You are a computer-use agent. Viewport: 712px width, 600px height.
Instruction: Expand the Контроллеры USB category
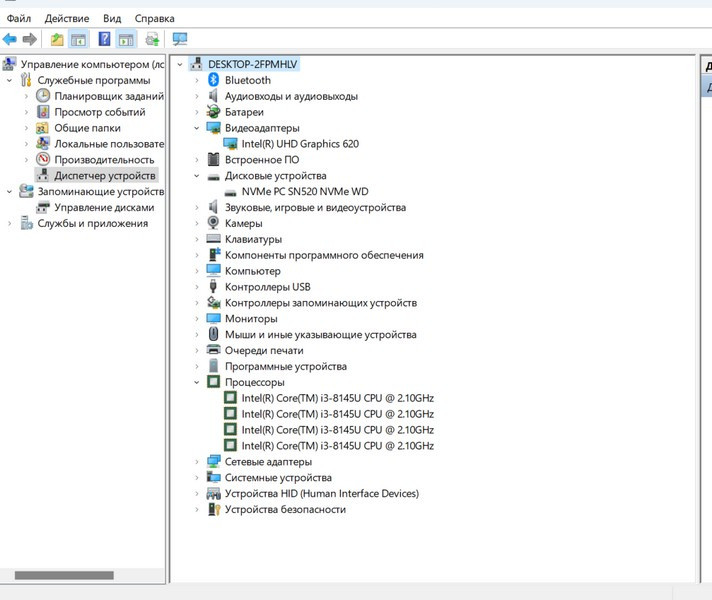197,287
